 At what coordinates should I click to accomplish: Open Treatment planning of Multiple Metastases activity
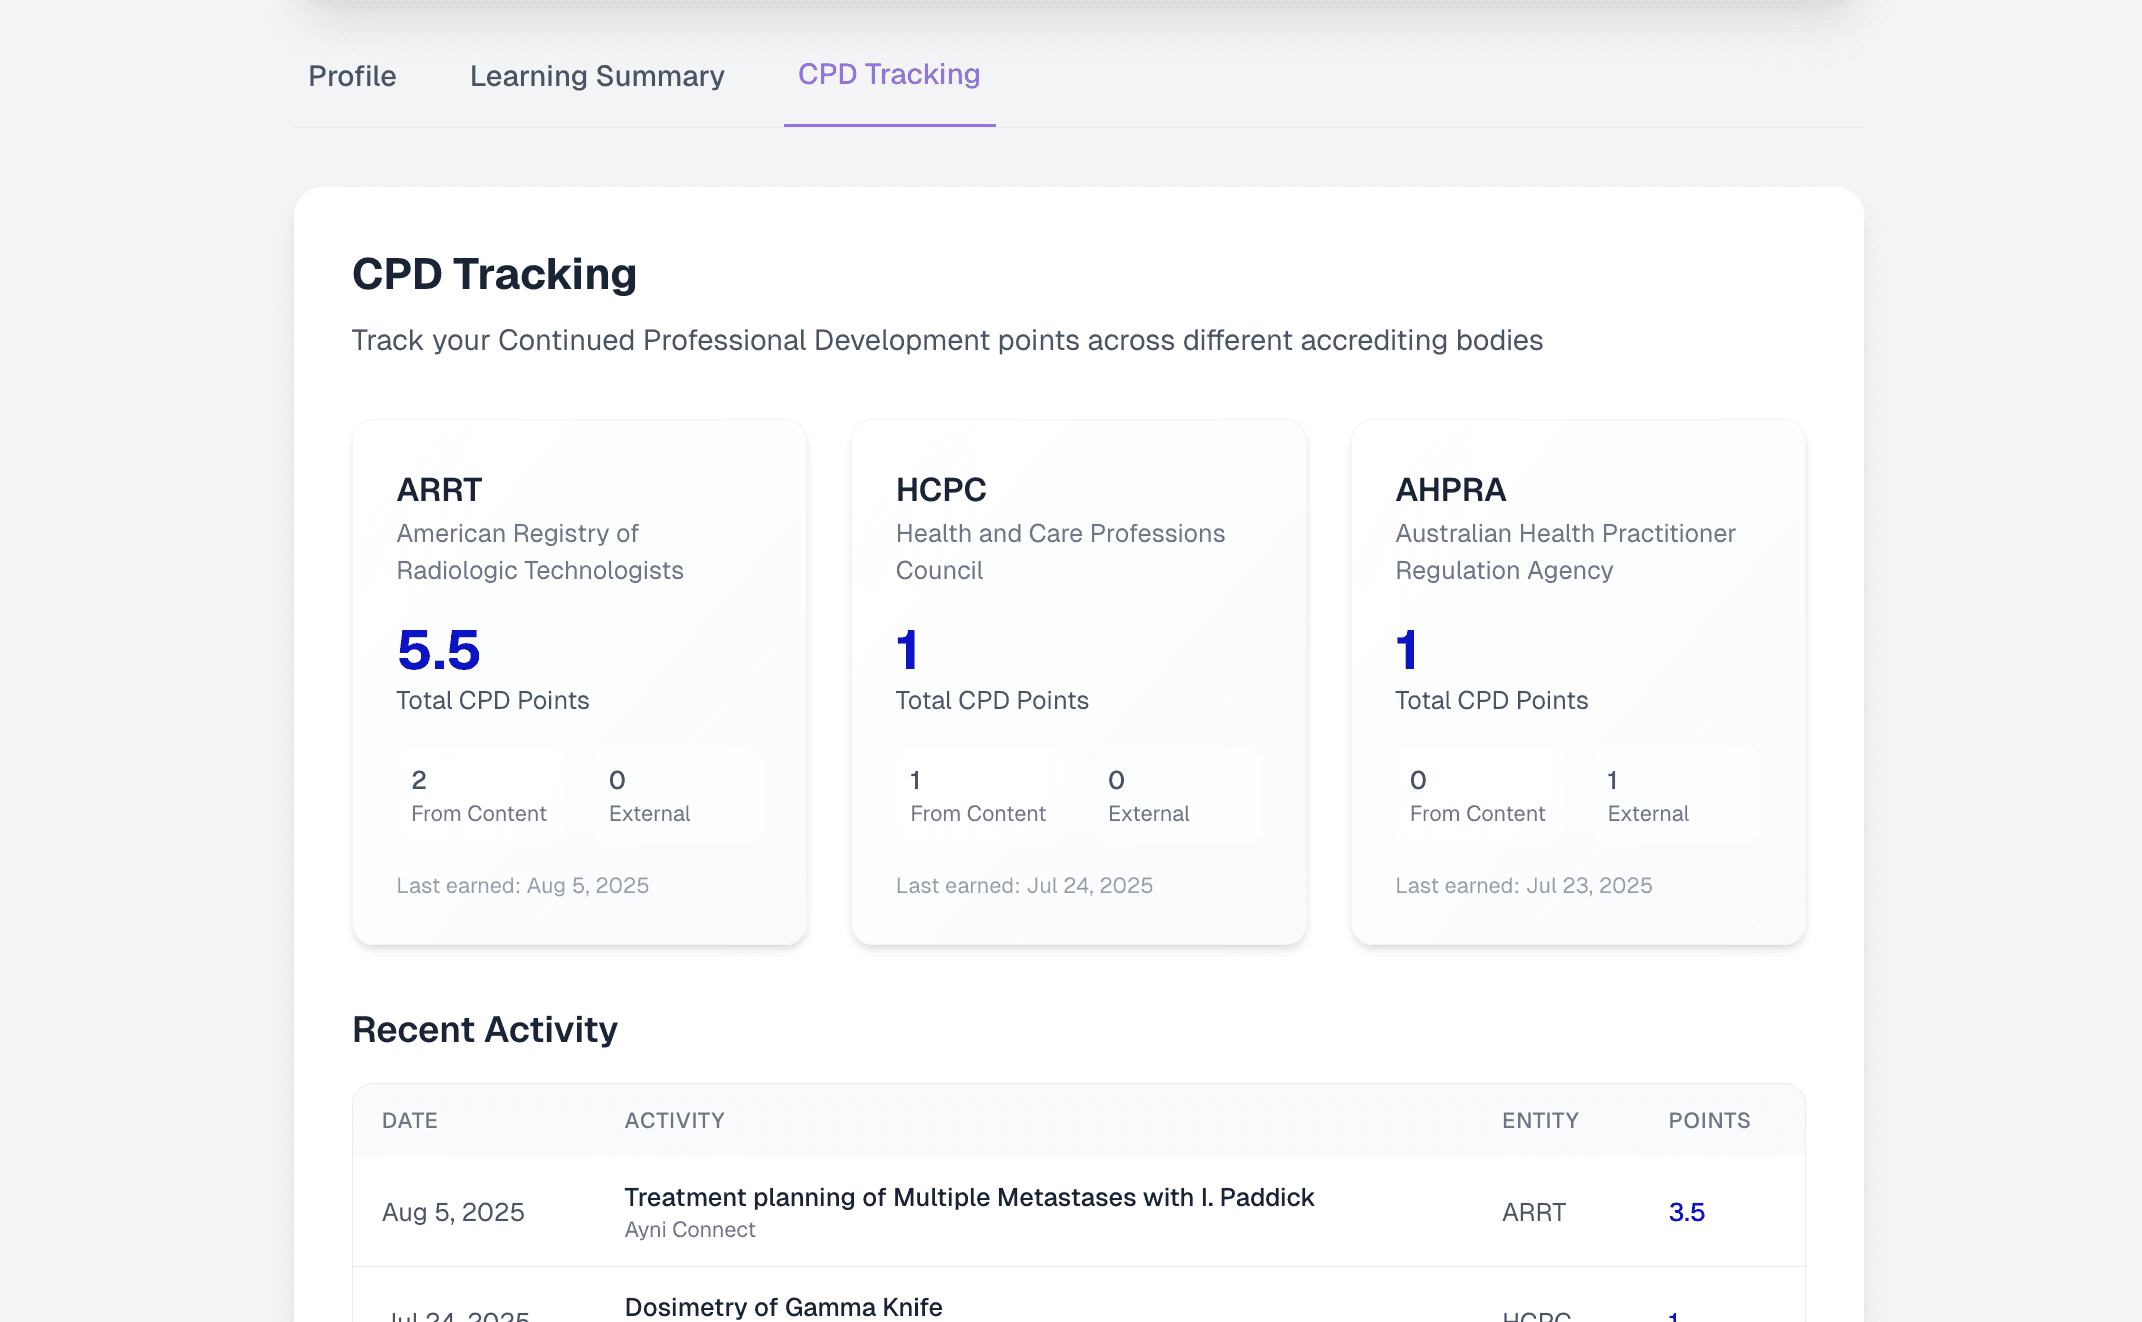click(968, 1197)
